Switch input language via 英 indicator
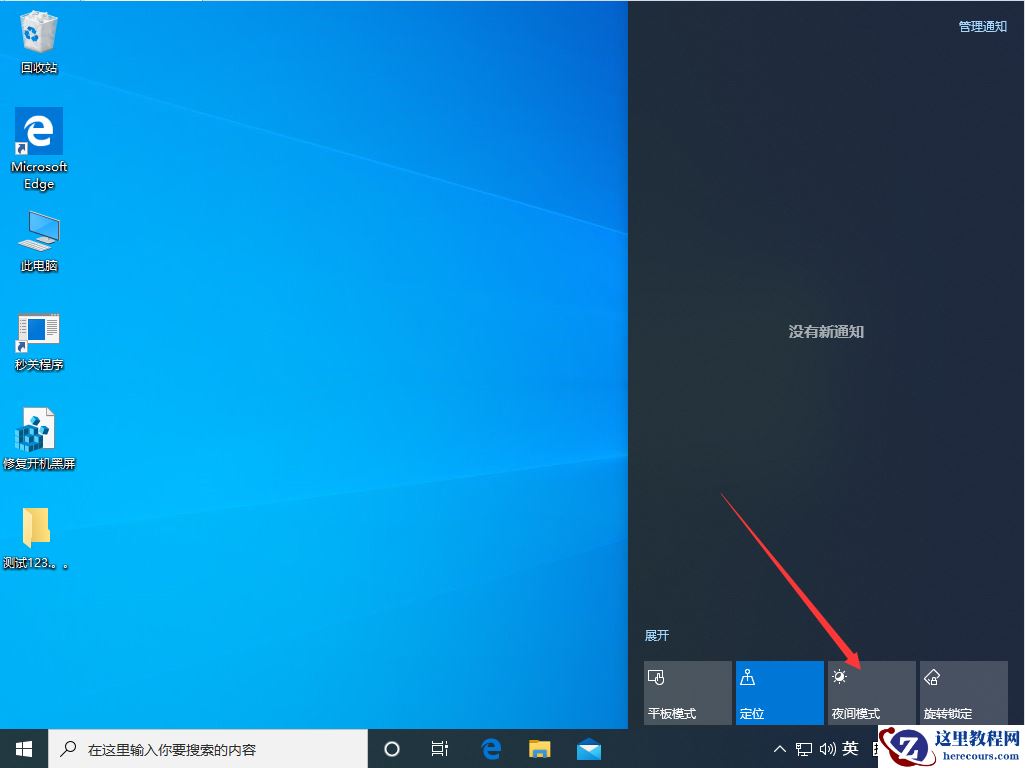Screen dimensions: 1025x768 point(851,748)
